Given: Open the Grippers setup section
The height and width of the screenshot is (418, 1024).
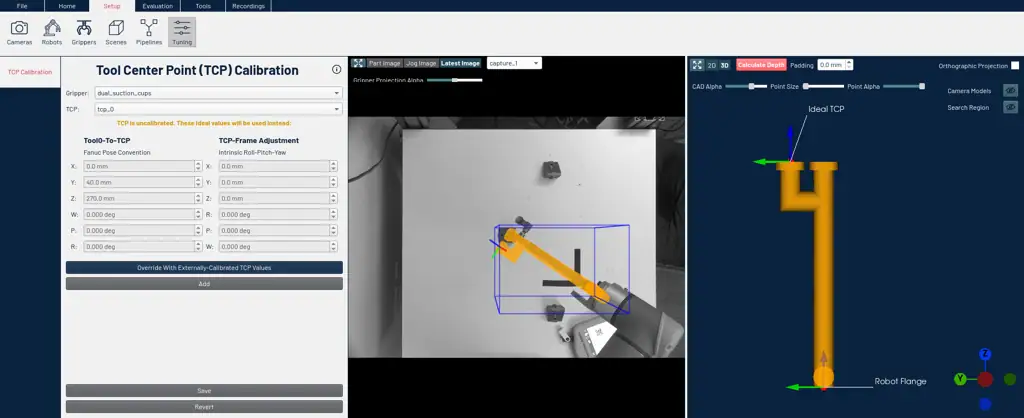Looking at the screenshot, I should click(x=83, y=32).
